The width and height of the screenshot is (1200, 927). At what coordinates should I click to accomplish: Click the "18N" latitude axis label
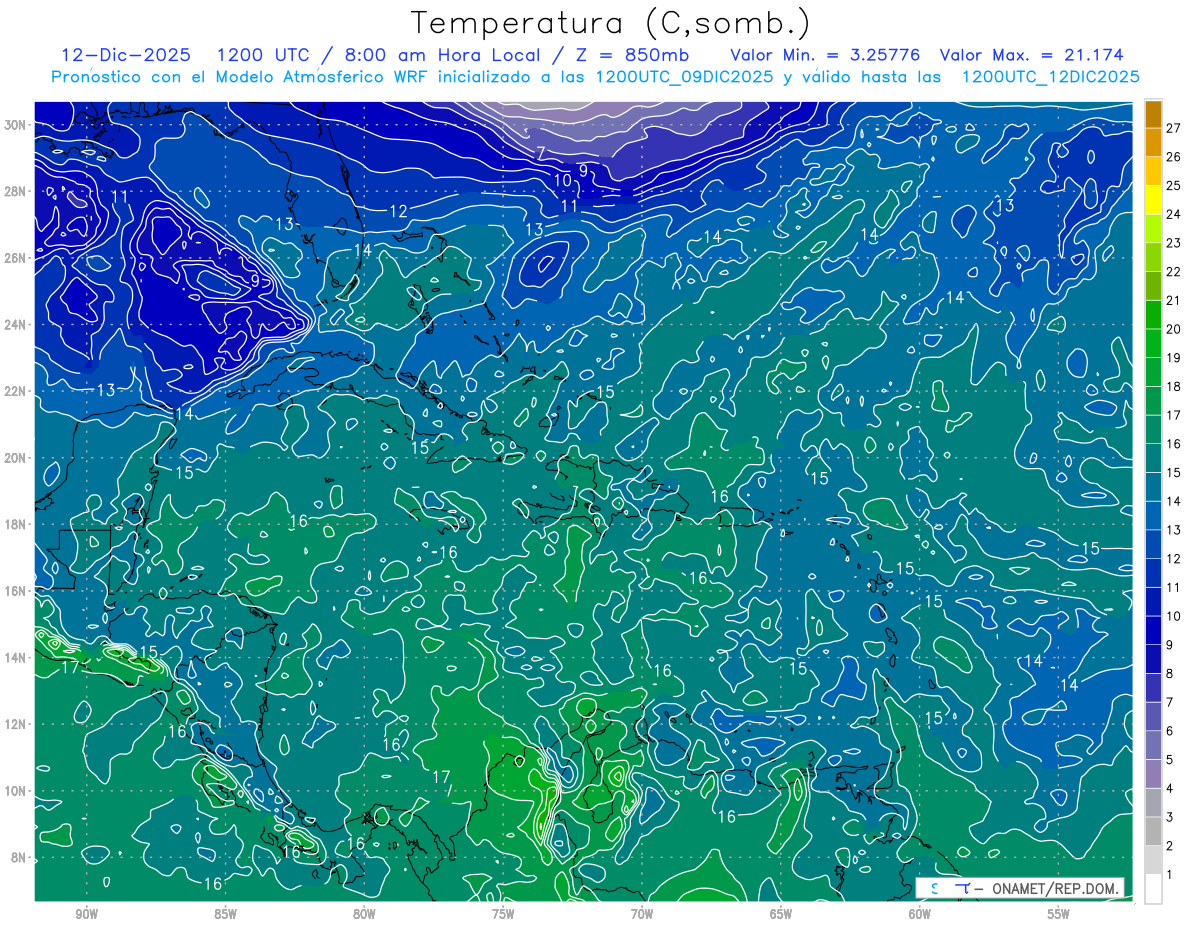coord(16,524)
